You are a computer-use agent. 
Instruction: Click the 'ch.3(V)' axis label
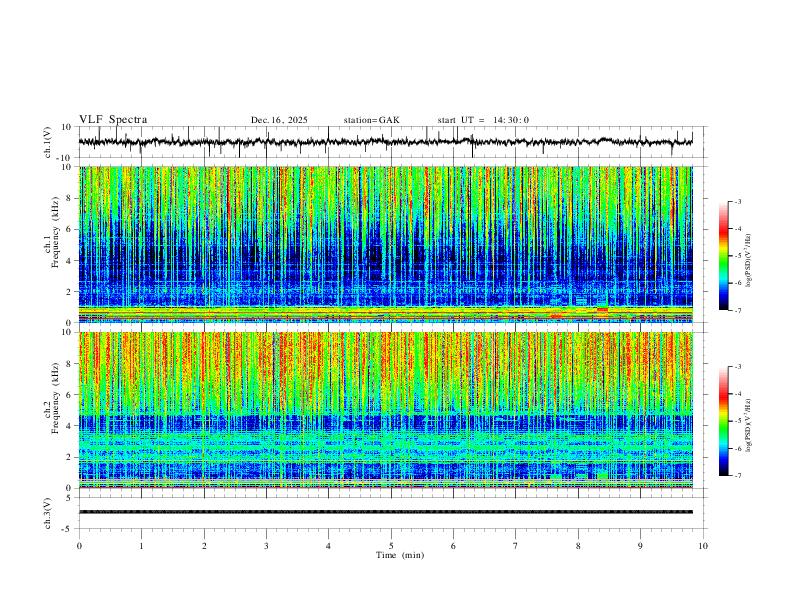48,513
